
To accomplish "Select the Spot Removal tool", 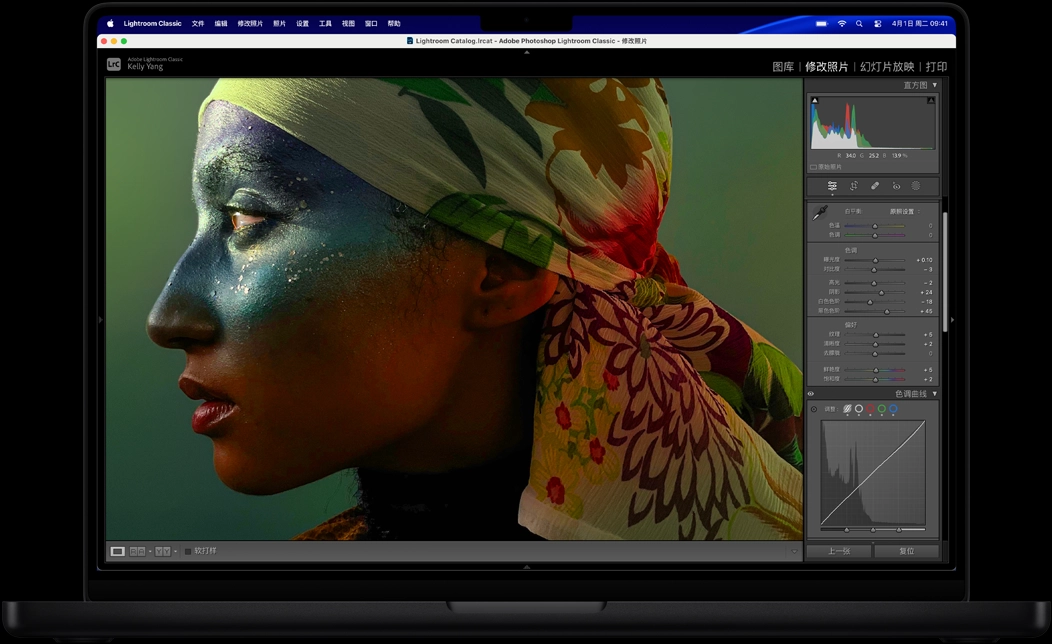I will pyautogui.click(x=875, y=186).
